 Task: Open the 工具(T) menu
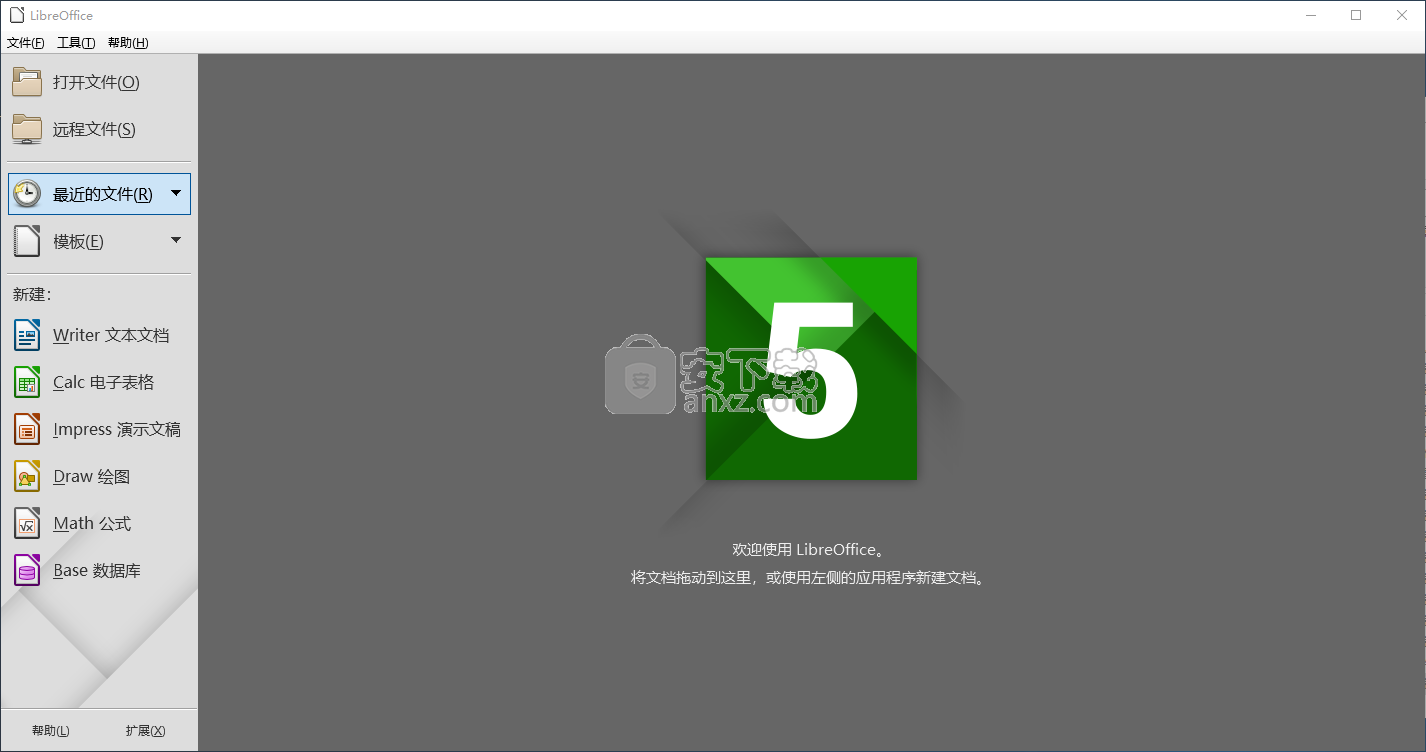[x=76, y=43]
